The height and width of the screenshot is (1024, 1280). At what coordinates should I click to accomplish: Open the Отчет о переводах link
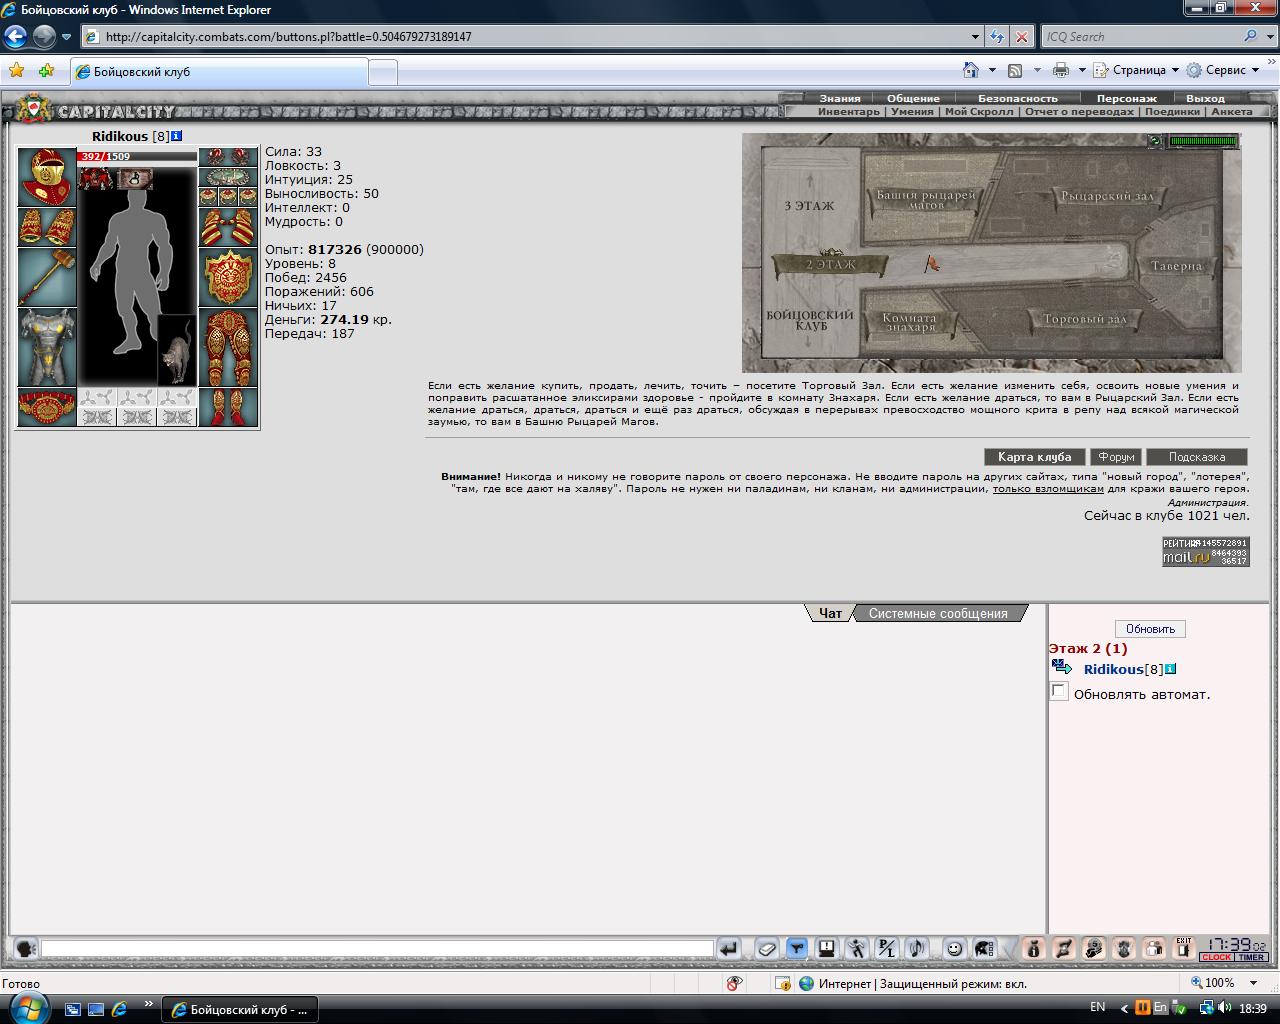1078,111
